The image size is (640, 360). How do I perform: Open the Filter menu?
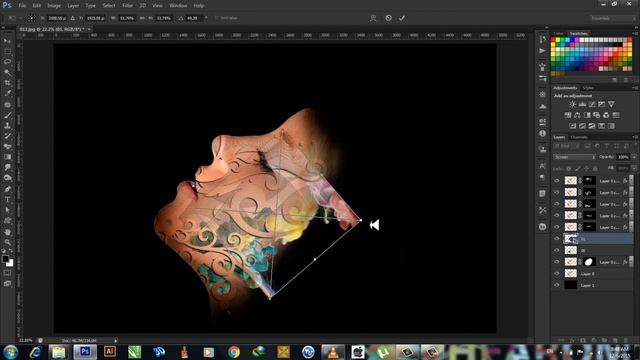[127, 6]
